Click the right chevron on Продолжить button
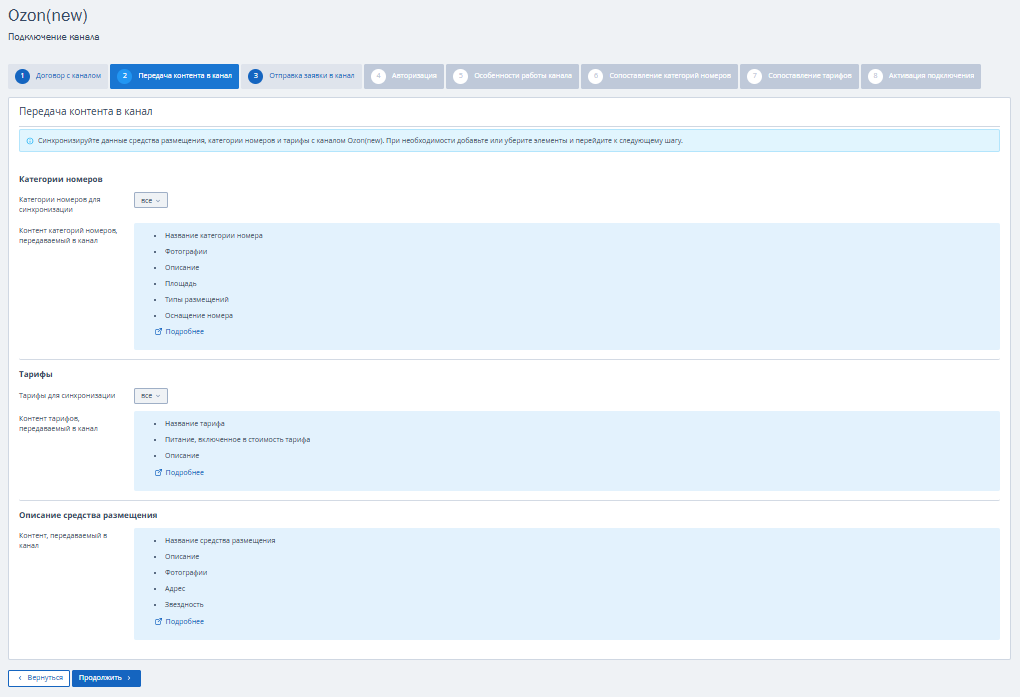Viewport: 1020px width, 697px height. pyautogui.click(x=129, y=678)
